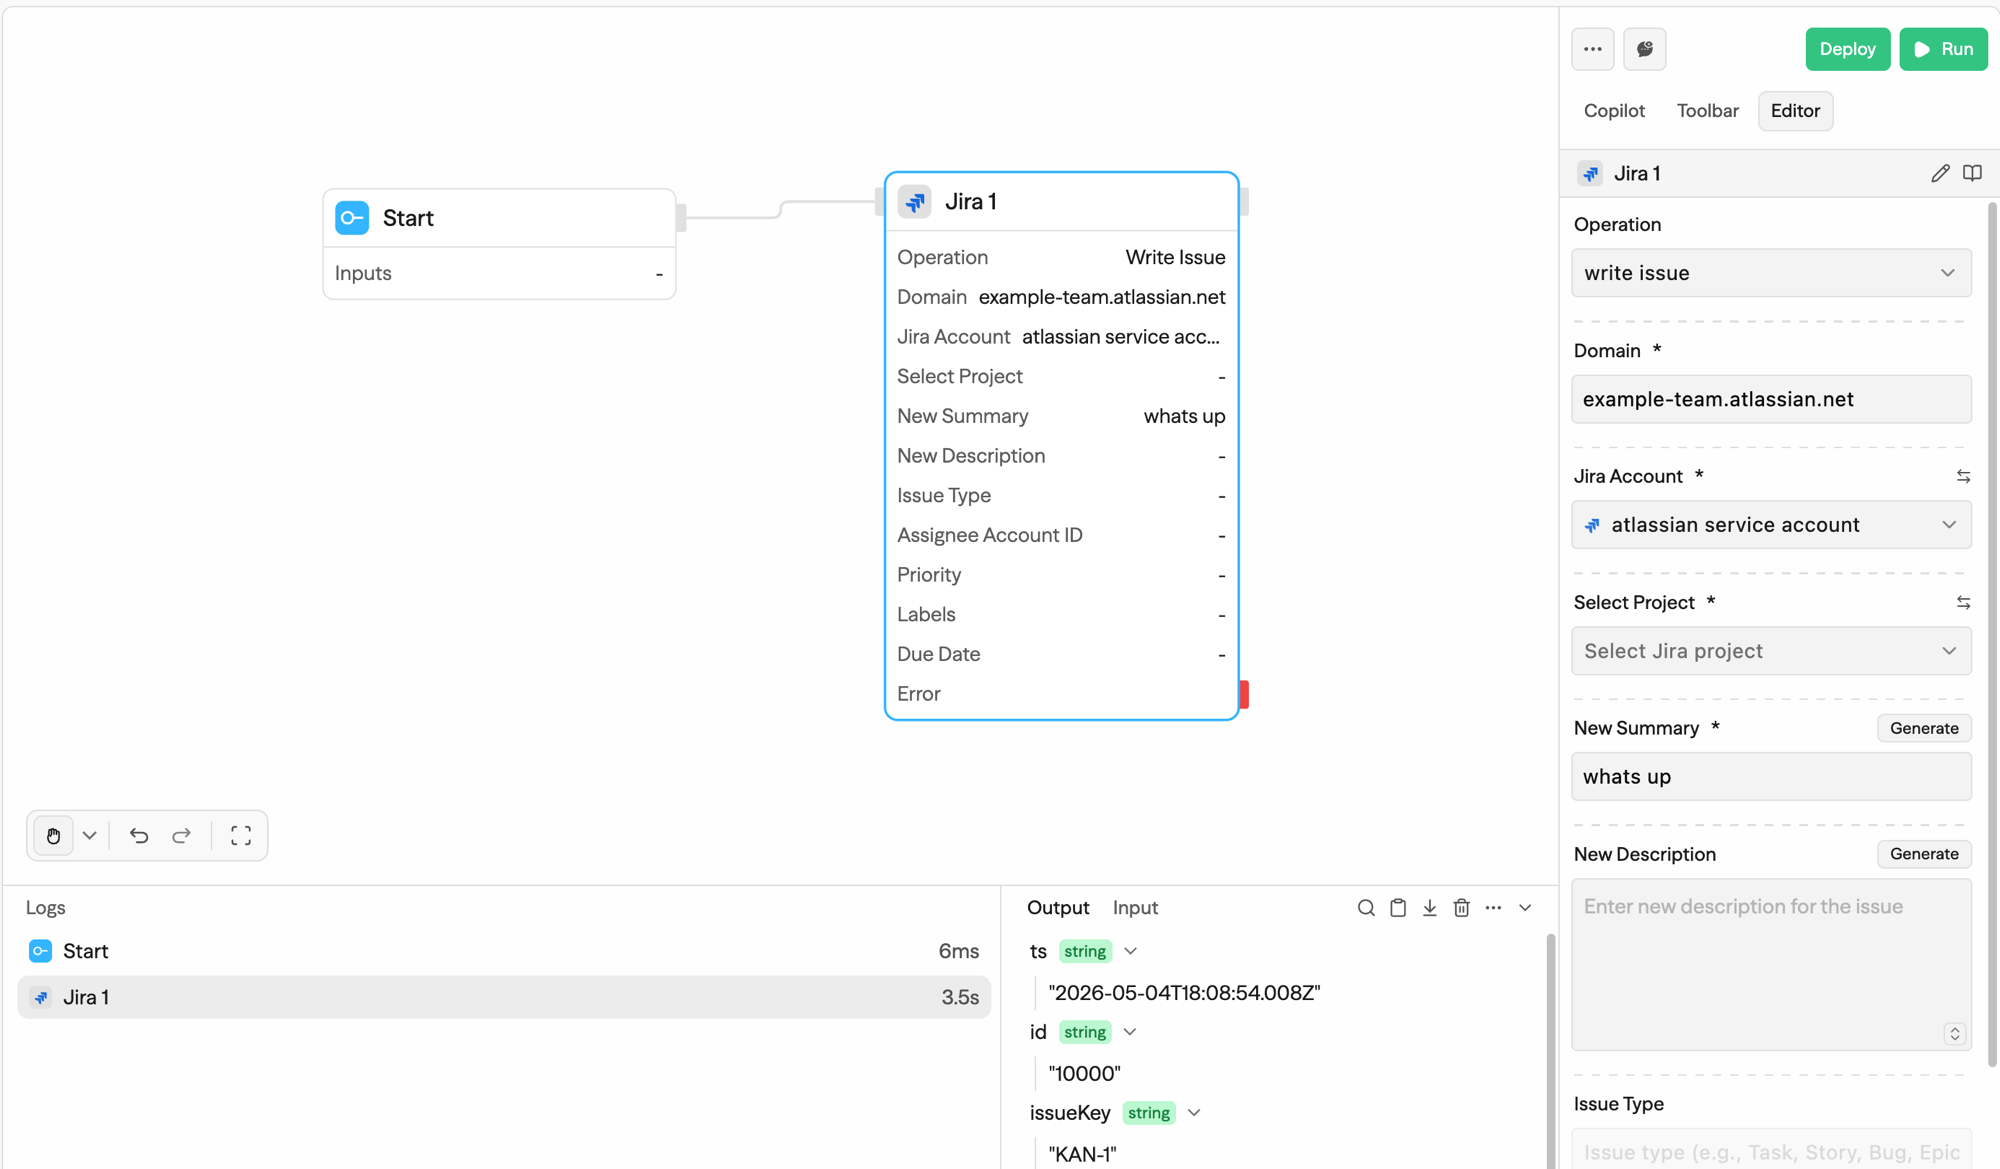
Task: Click the description text area resize stepper
Action: (x=1954, y=1034)
